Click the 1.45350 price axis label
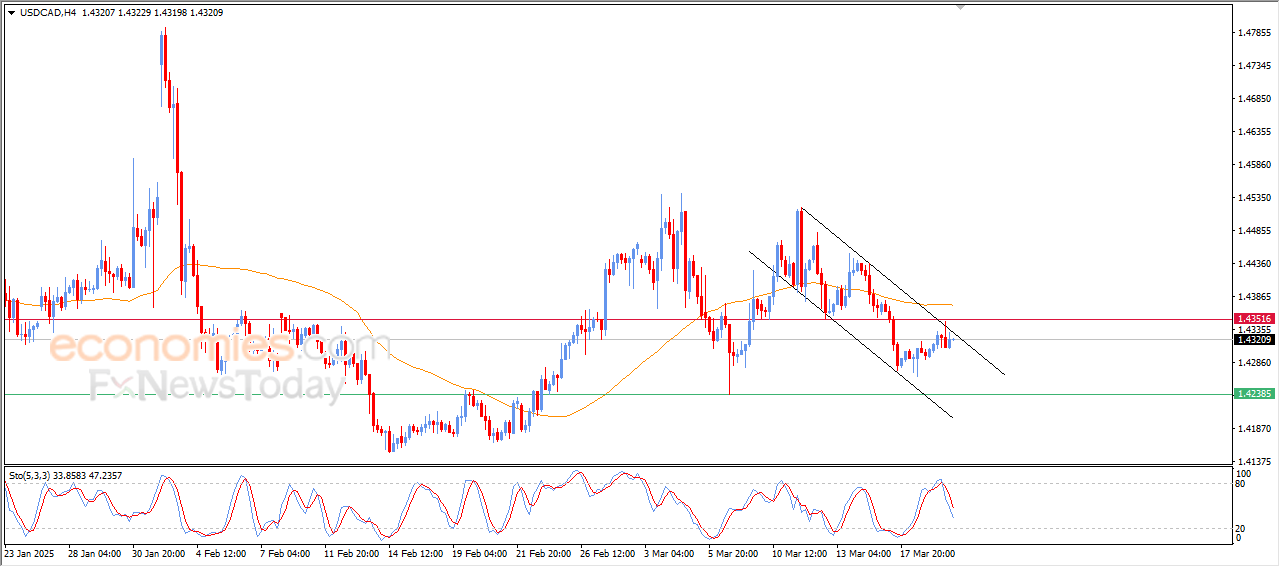This screenshot has width=1280, height=567. 1254,198
